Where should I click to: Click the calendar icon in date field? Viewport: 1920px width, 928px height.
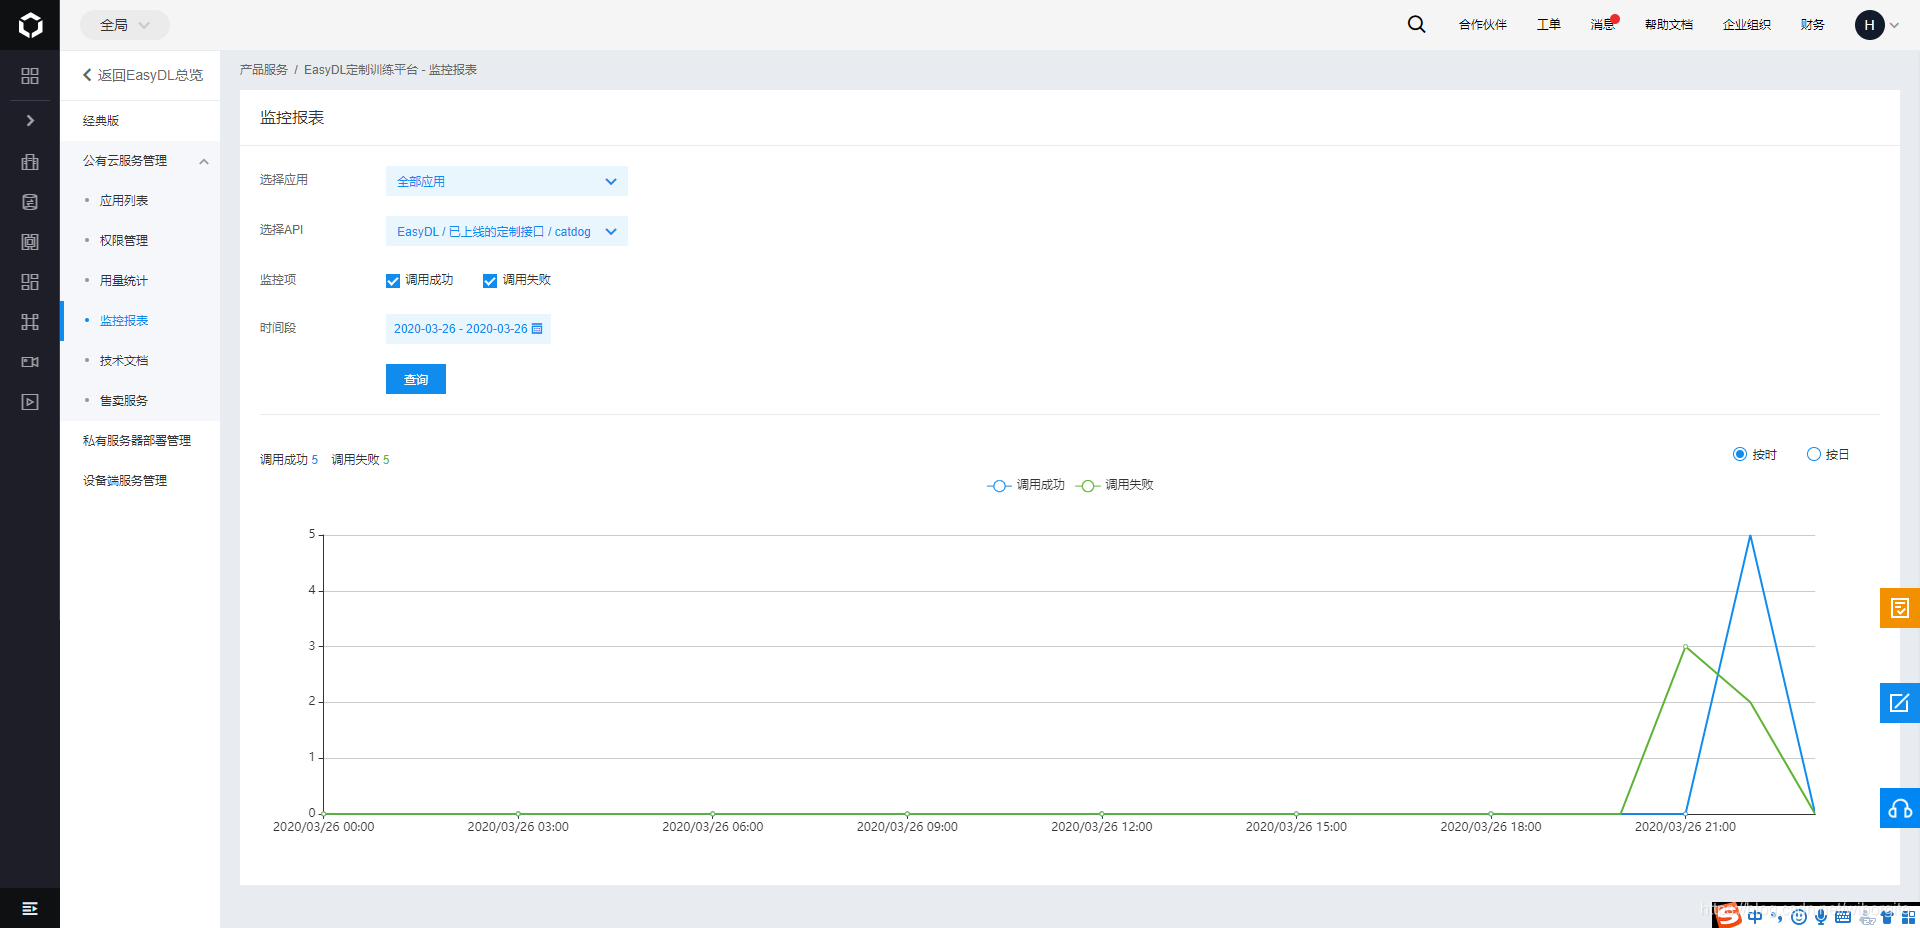coord(537,328)
